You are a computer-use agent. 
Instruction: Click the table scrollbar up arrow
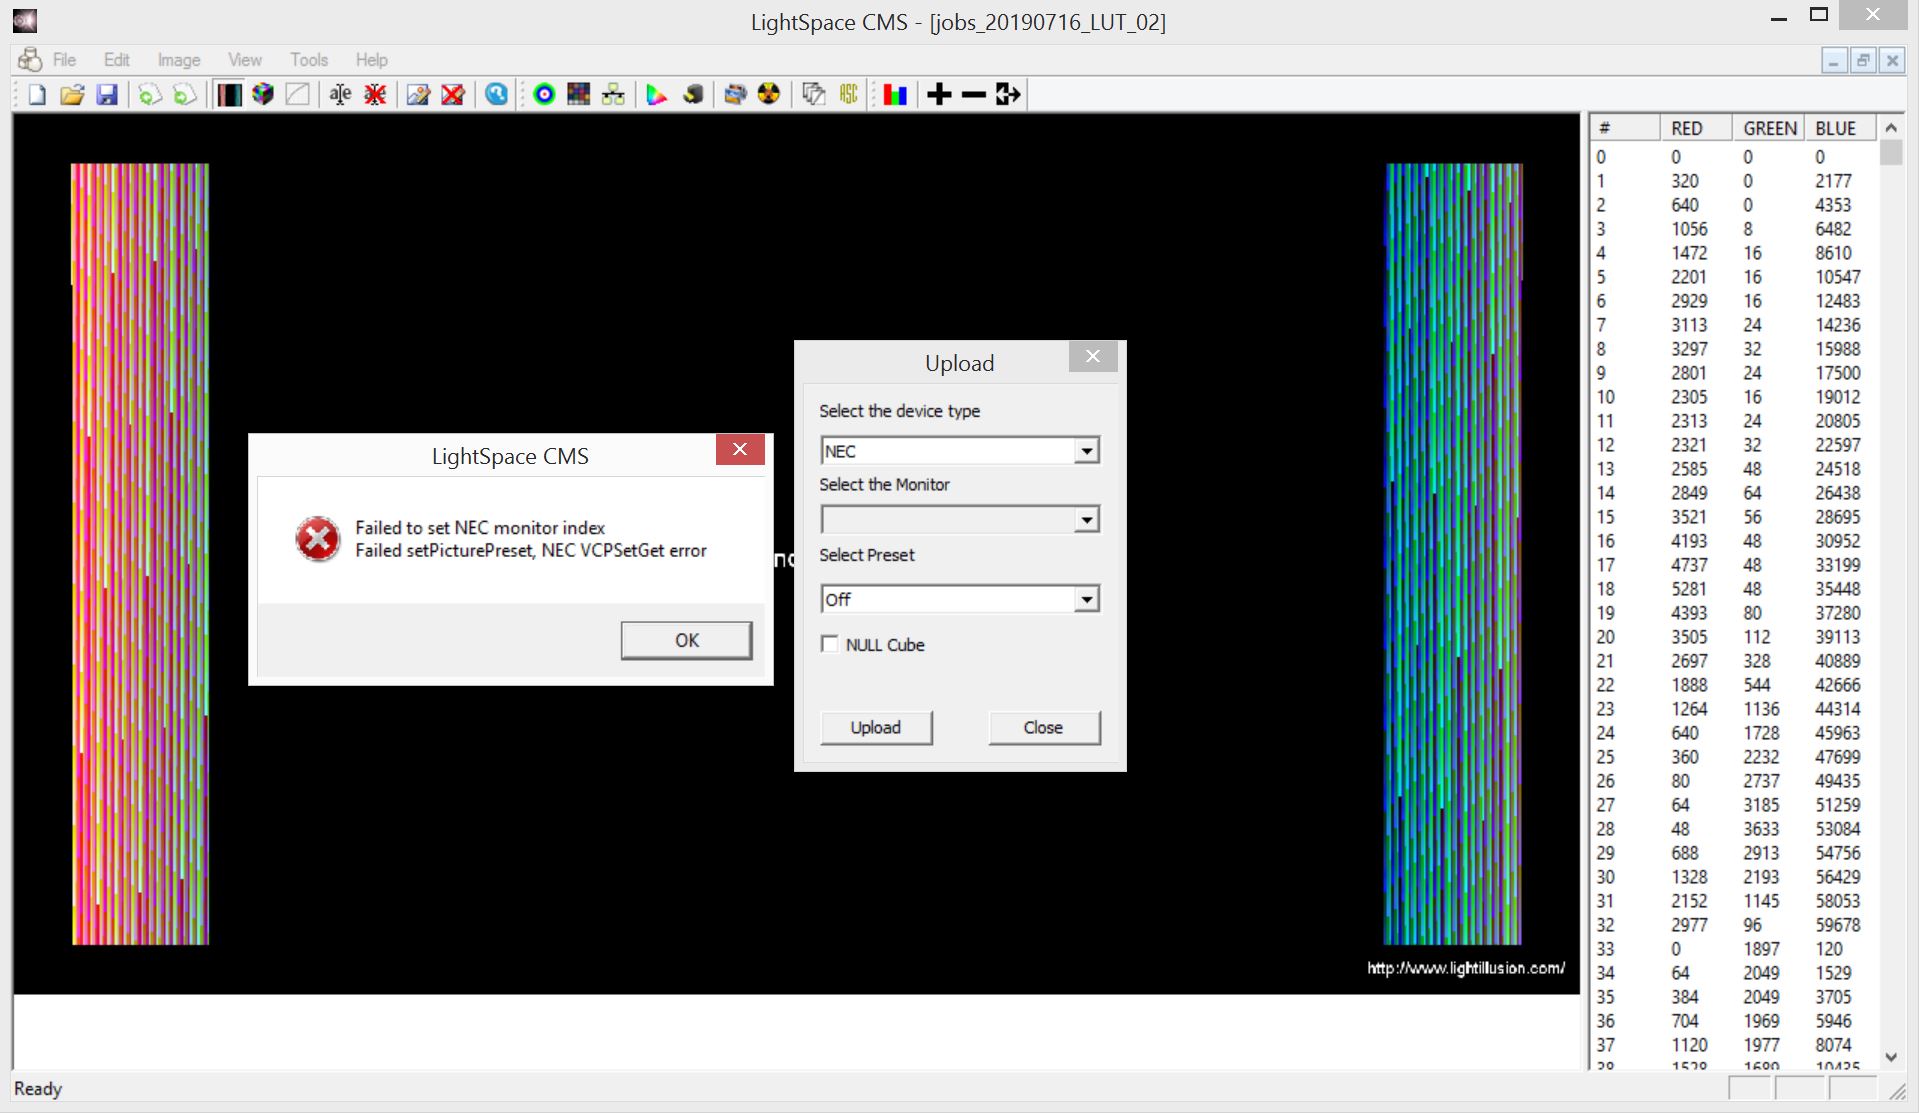point(1890,128)
